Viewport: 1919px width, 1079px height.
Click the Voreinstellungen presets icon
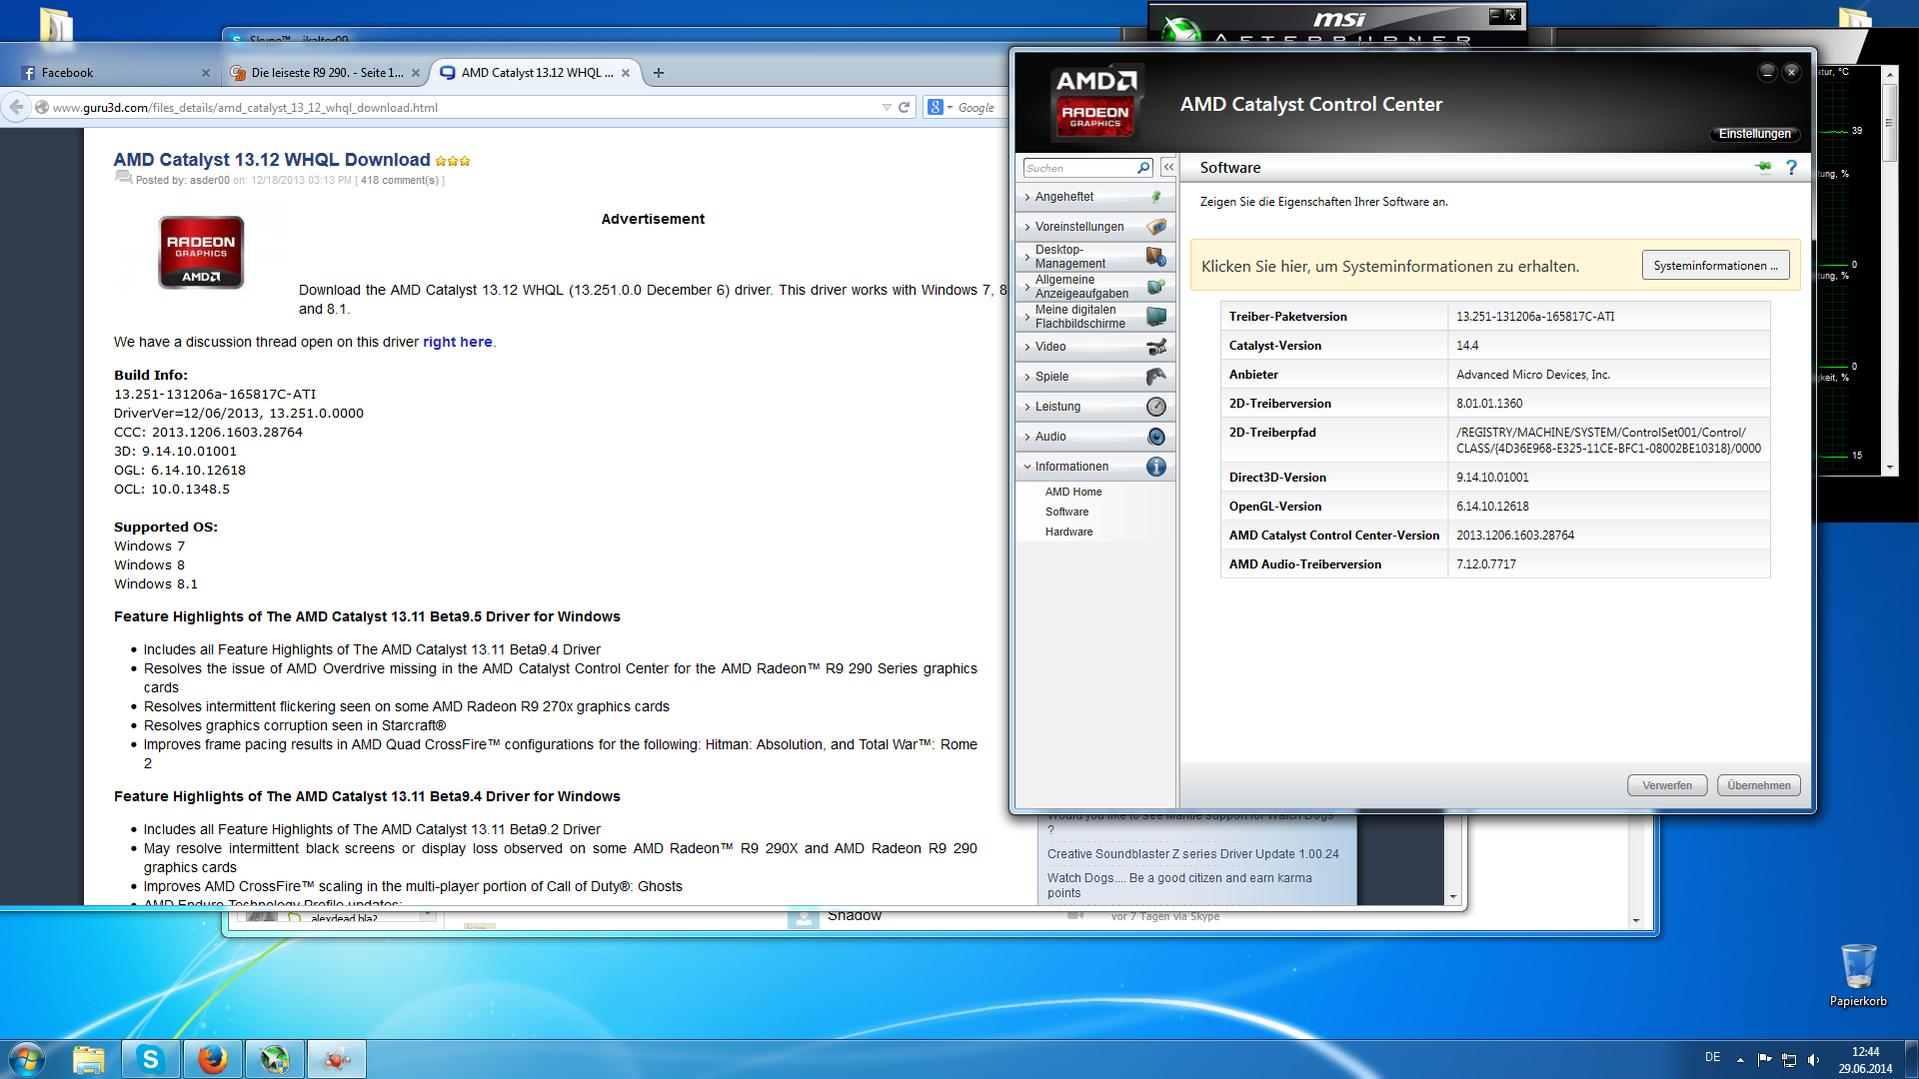click(1156, 227)
